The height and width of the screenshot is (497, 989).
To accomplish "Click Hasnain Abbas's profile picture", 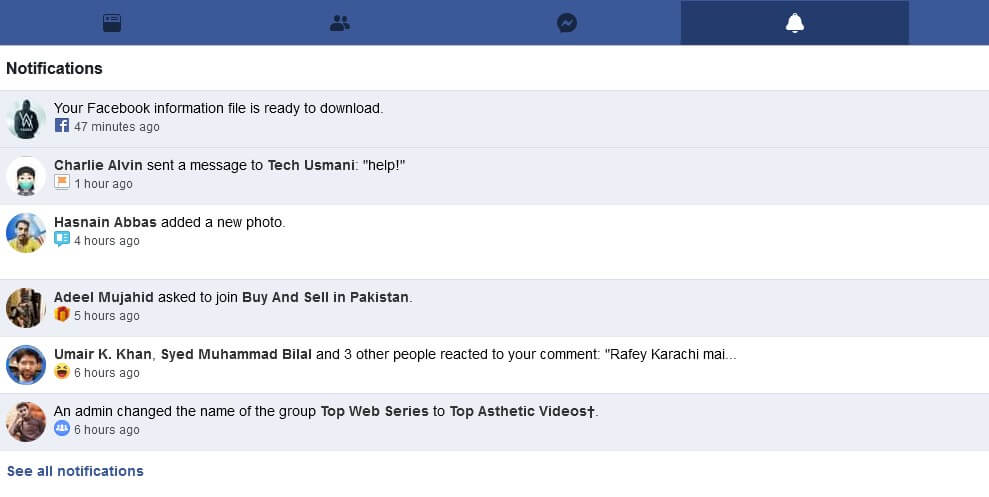I will (26, 233).
